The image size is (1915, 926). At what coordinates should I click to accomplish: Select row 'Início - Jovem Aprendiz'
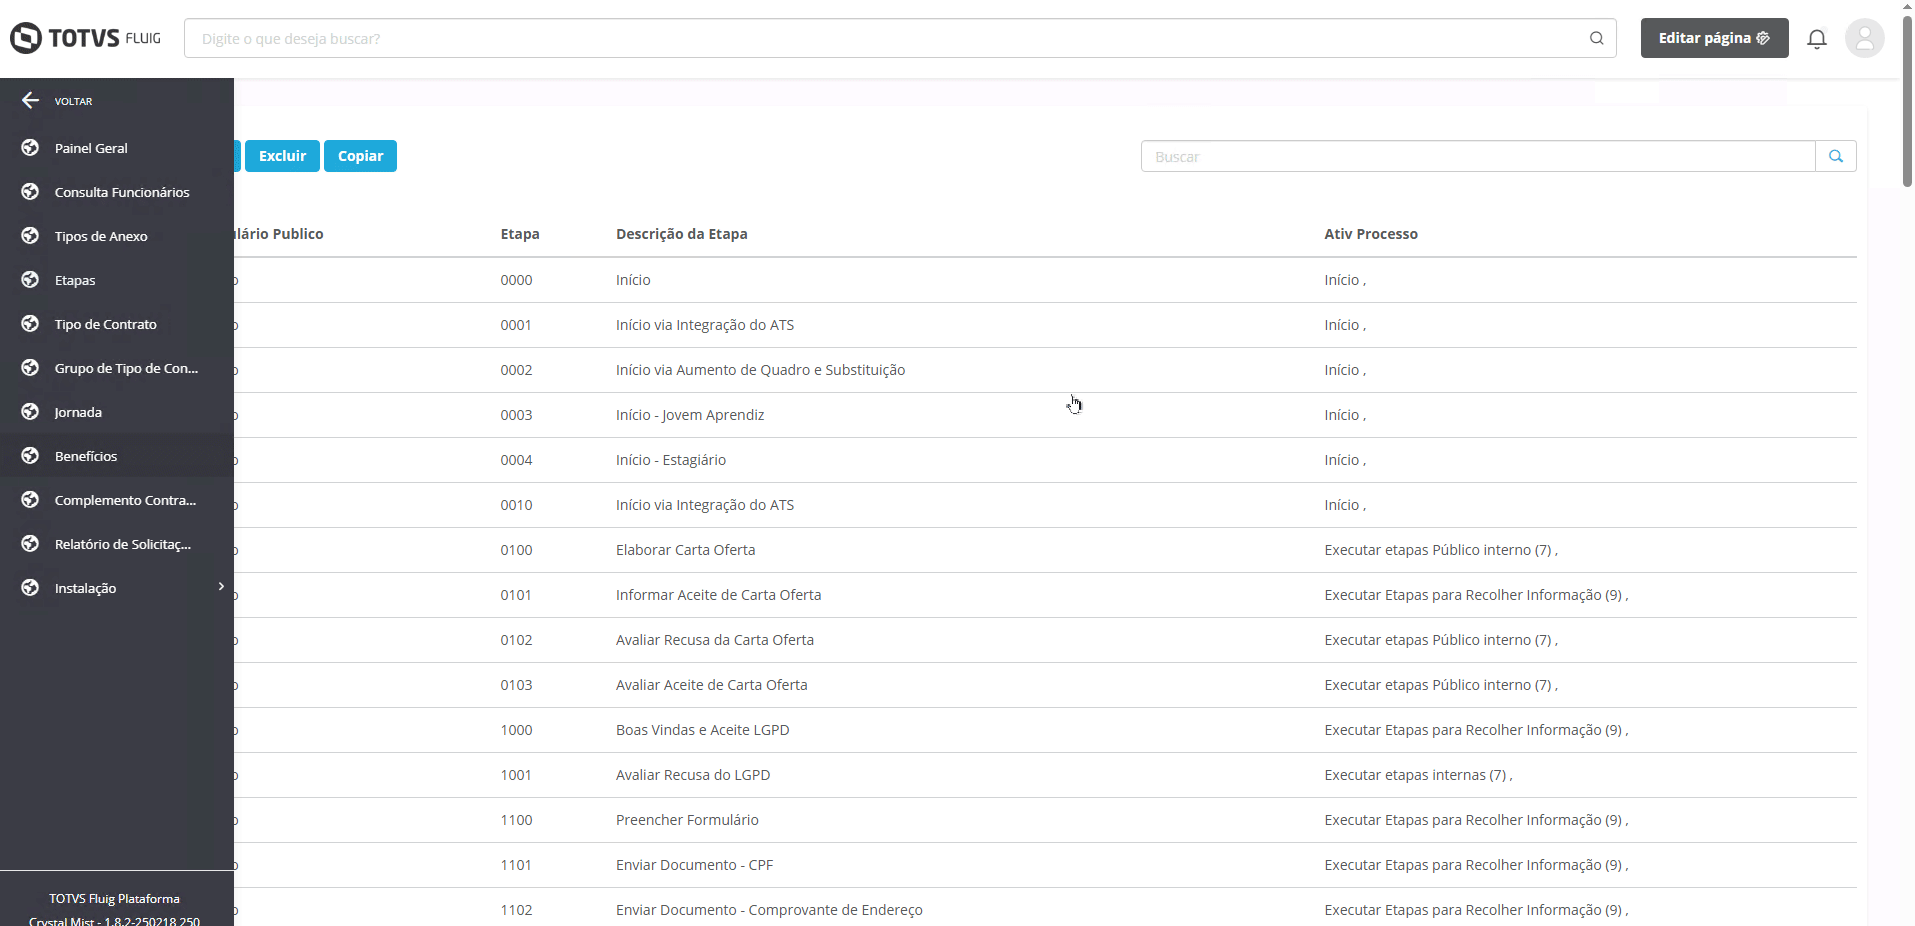pos(1045,415)
